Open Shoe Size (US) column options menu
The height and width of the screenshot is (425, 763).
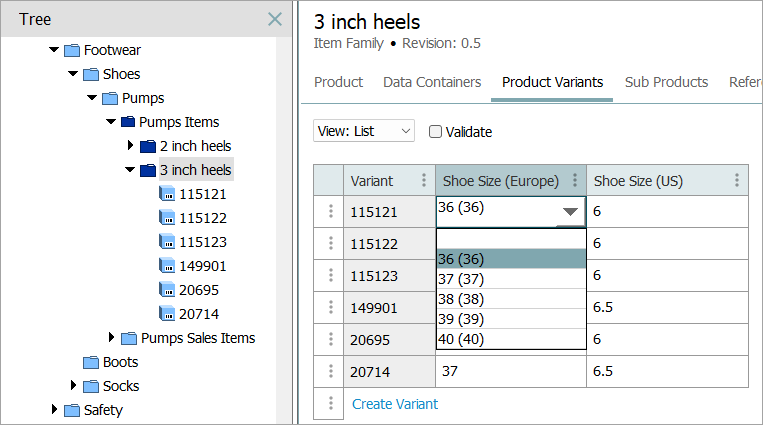tap(737, 181)
